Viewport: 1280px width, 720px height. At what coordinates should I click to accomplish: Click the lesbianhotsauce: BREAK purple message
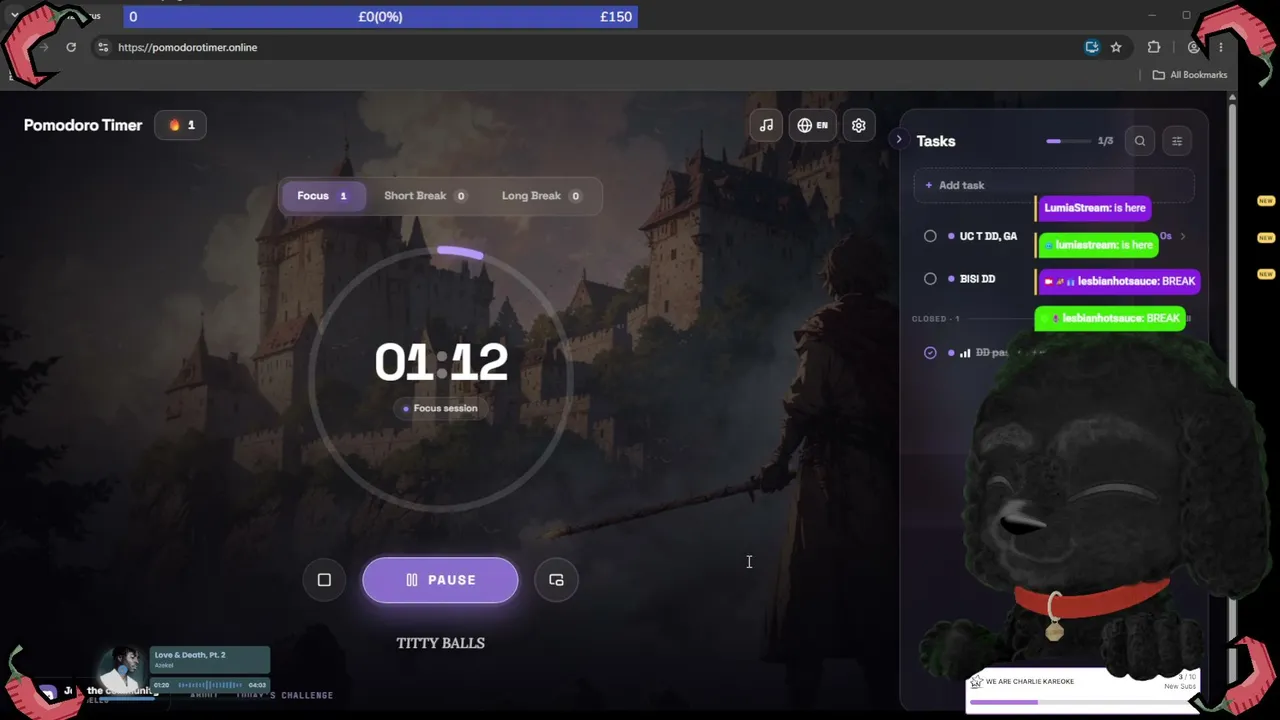tap(1119, 281)
